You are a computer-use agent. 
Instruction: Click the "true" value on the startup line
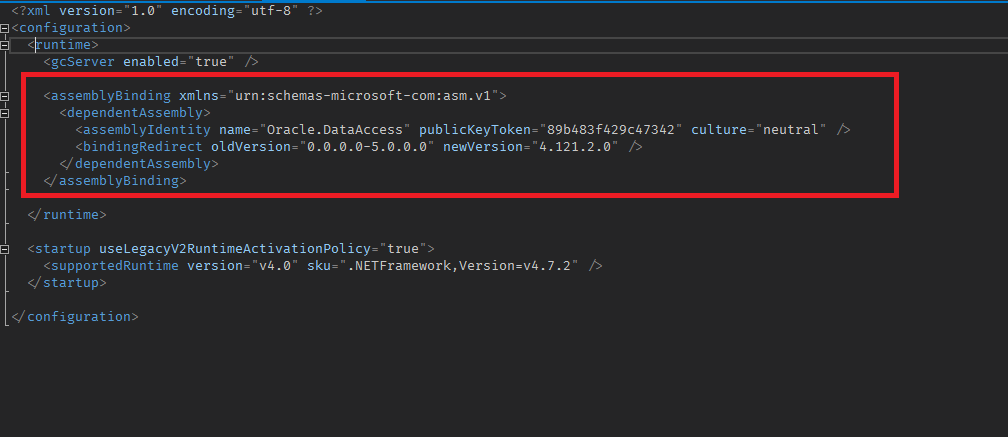(402, 249)
